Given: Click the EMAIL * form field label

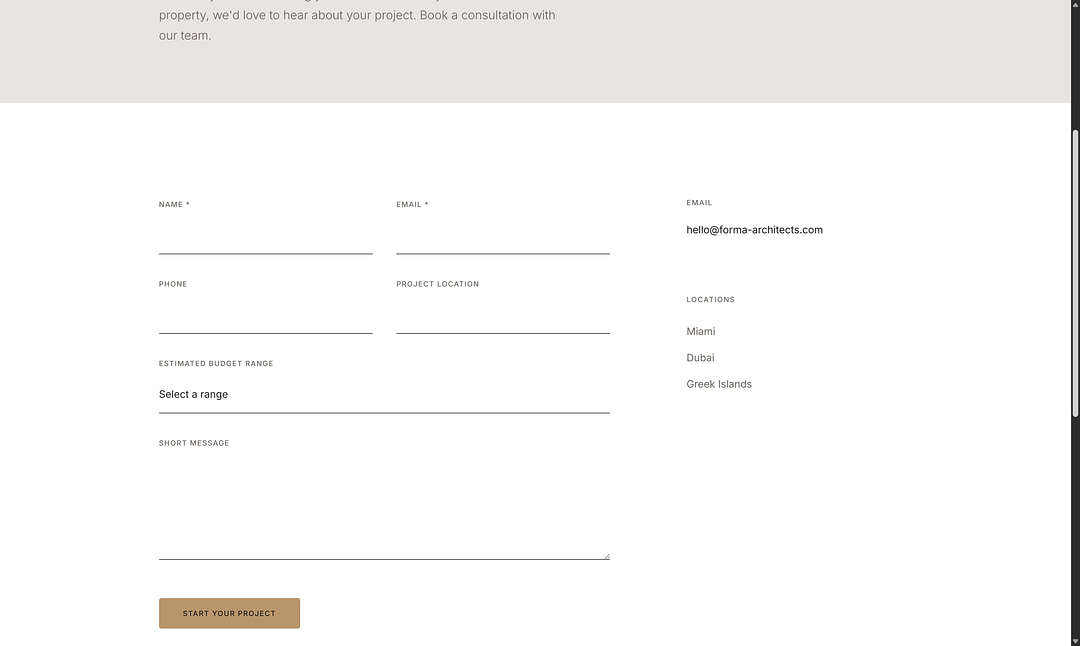Looking at the screenshot, I should (x=412, y=205).
